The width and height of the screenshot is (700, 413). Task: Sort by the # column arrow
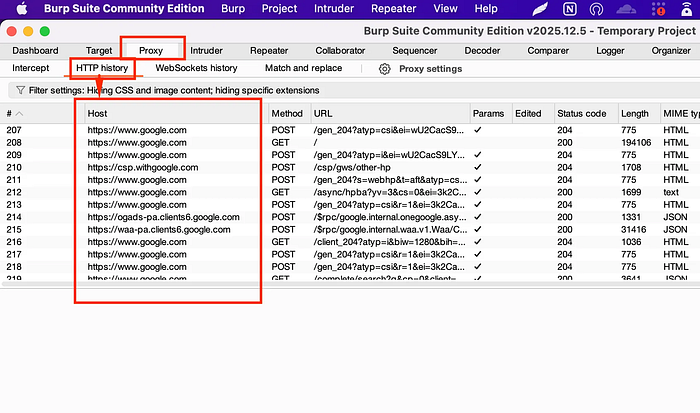pyautogui.click(x=19, y=114)
